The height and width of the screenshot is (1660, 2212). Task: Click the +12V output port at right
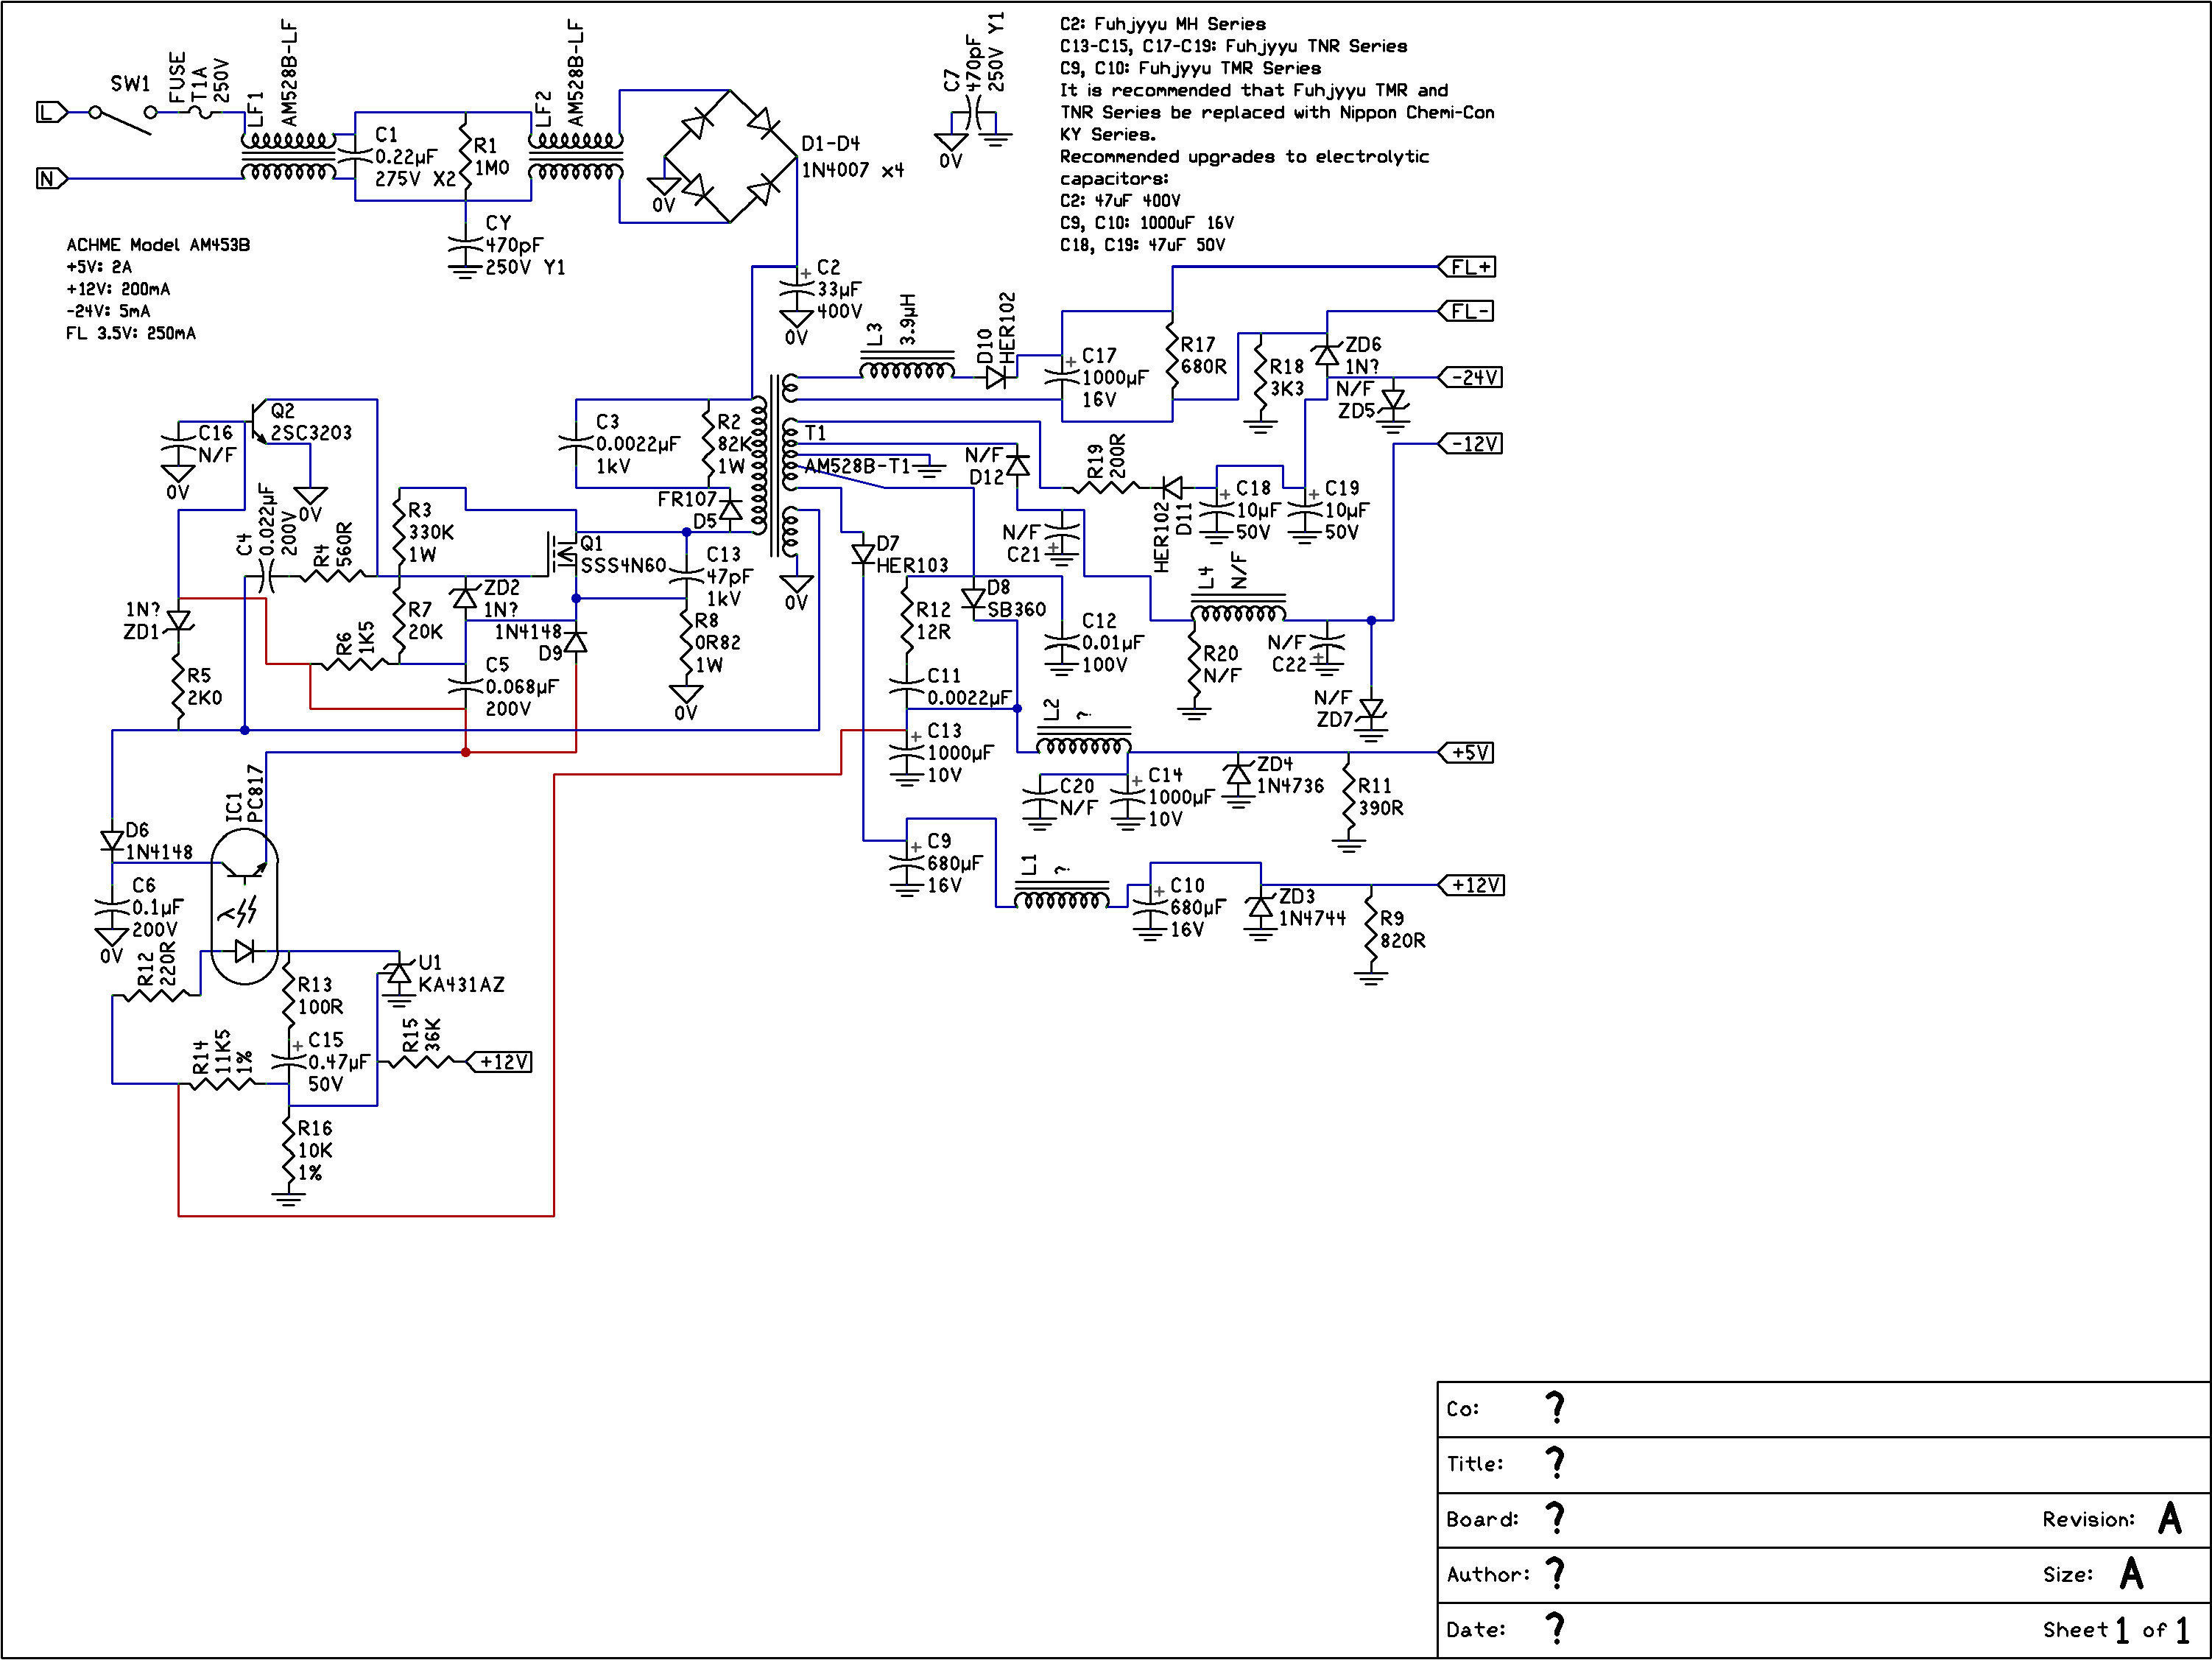point(1471,886)
